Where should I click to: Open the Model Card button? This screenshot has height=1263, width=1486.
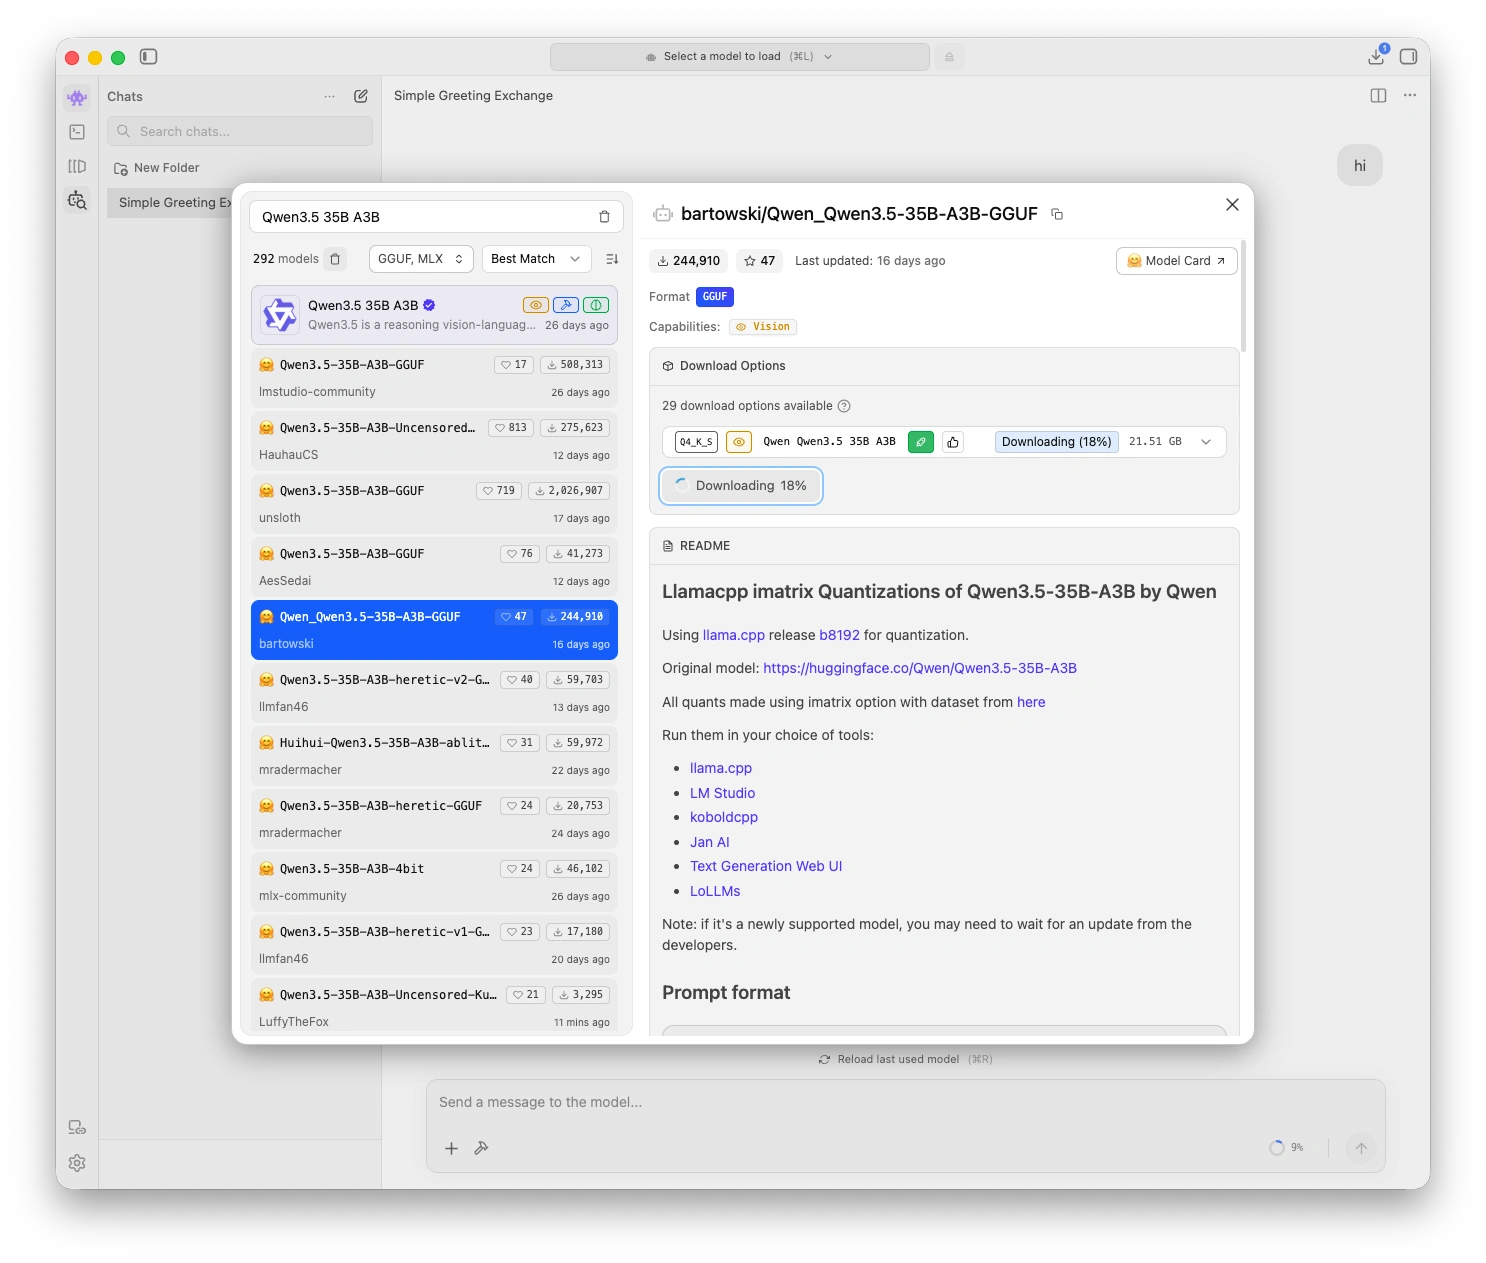point(1176,261)
